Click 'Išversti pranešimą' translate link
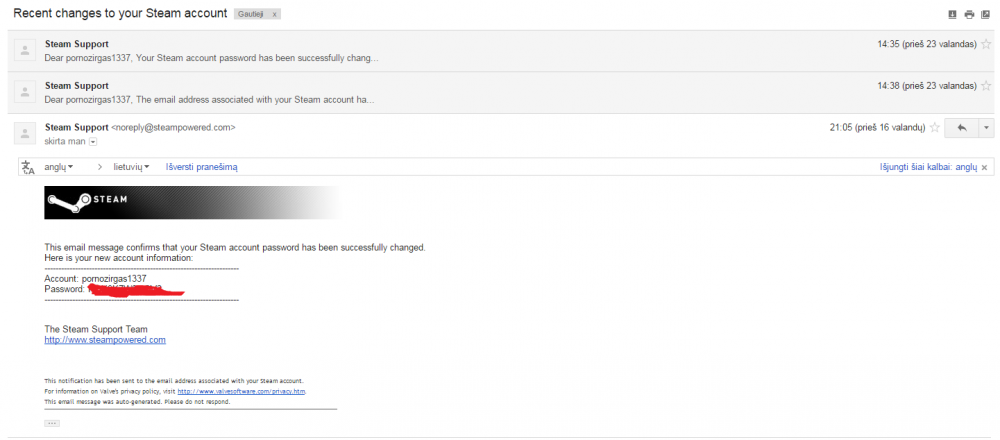 tap(202, 166)
